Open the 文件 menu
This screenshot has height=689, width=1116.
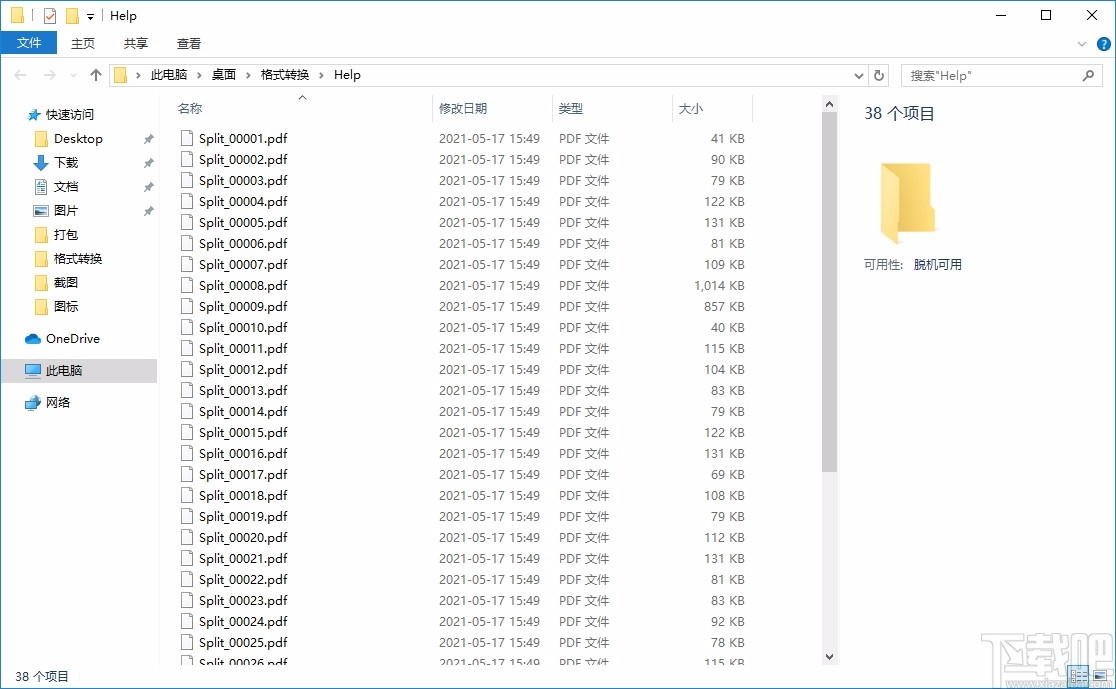29,43
